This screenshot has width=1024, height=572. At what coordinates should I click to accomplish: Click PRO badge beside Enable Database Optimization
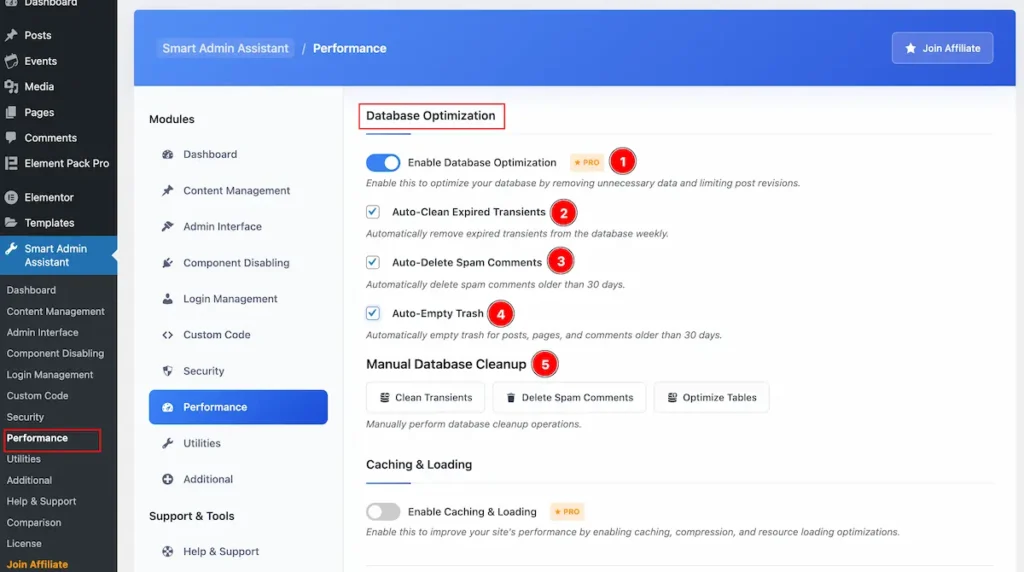tap(587, 163)
